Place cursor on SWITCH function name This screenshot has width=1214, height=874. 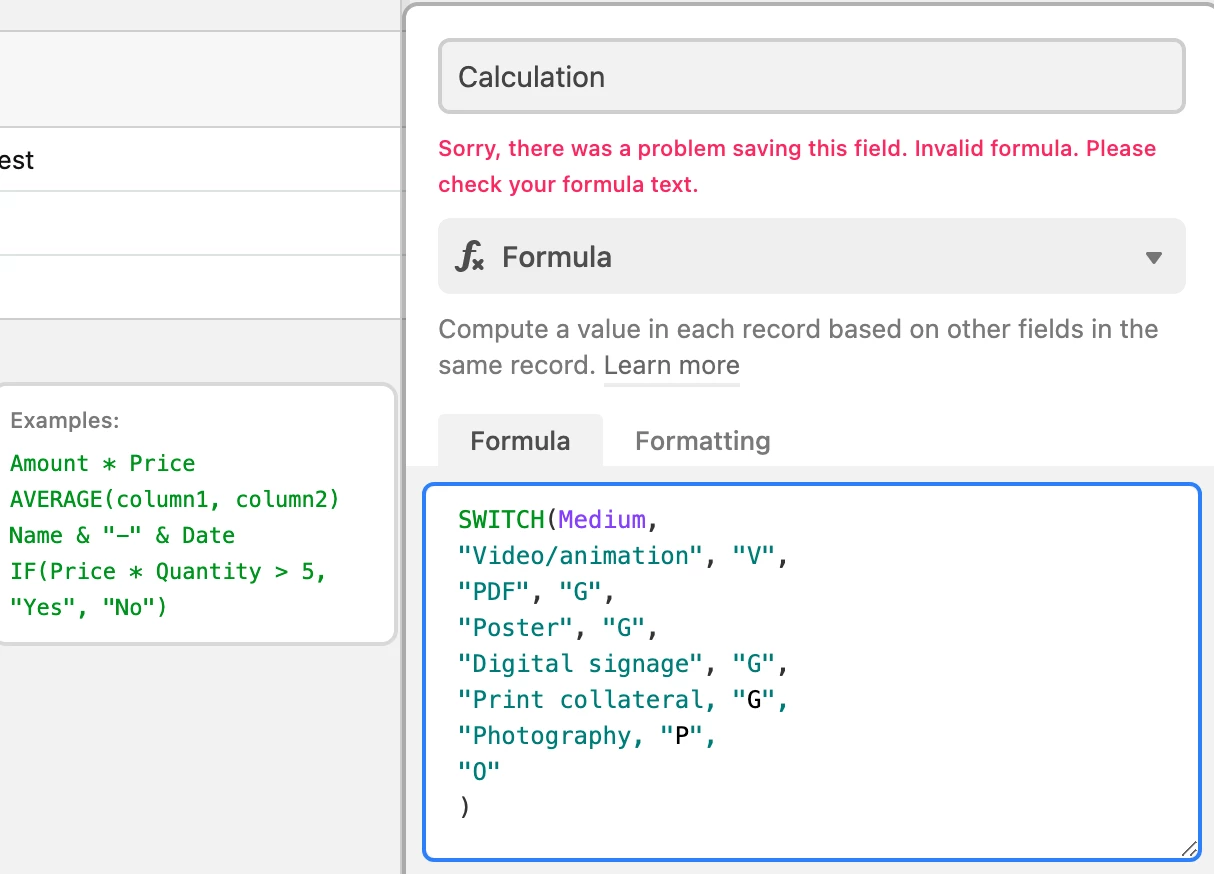pyautogui.click(x=500, y=520)
